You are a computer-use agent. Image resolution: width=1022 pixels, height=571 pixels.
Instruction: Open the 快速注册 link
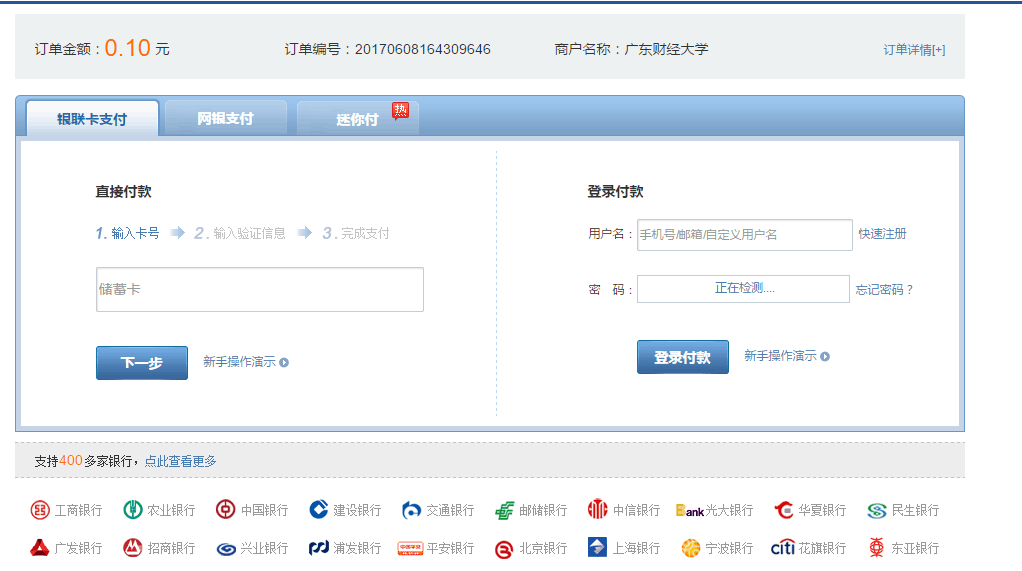(882, 234)
